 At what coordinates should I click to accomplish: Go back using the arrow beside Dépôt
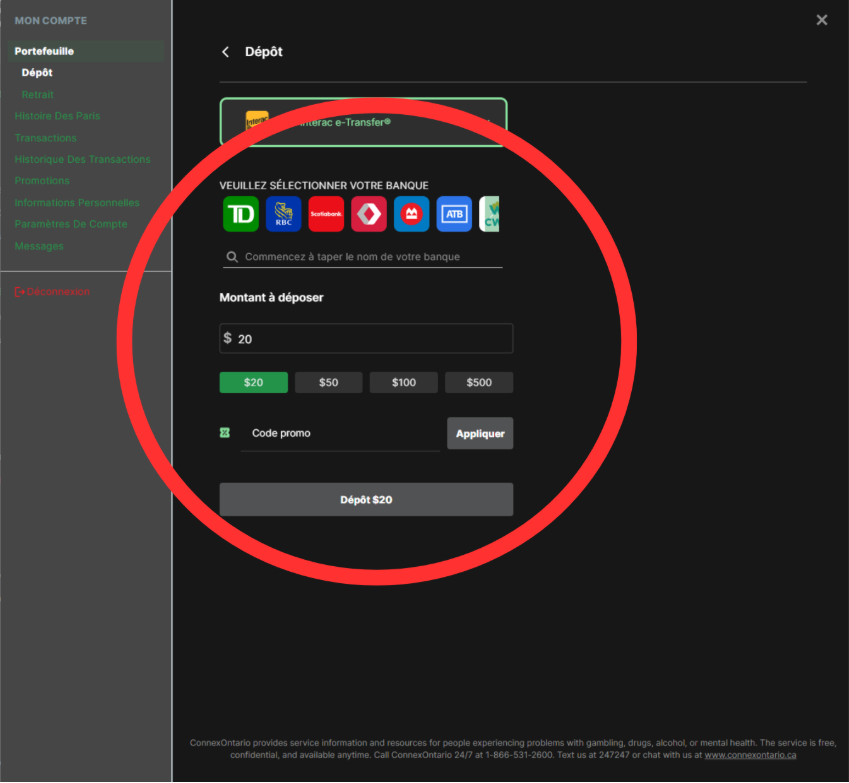click(226, 52)
